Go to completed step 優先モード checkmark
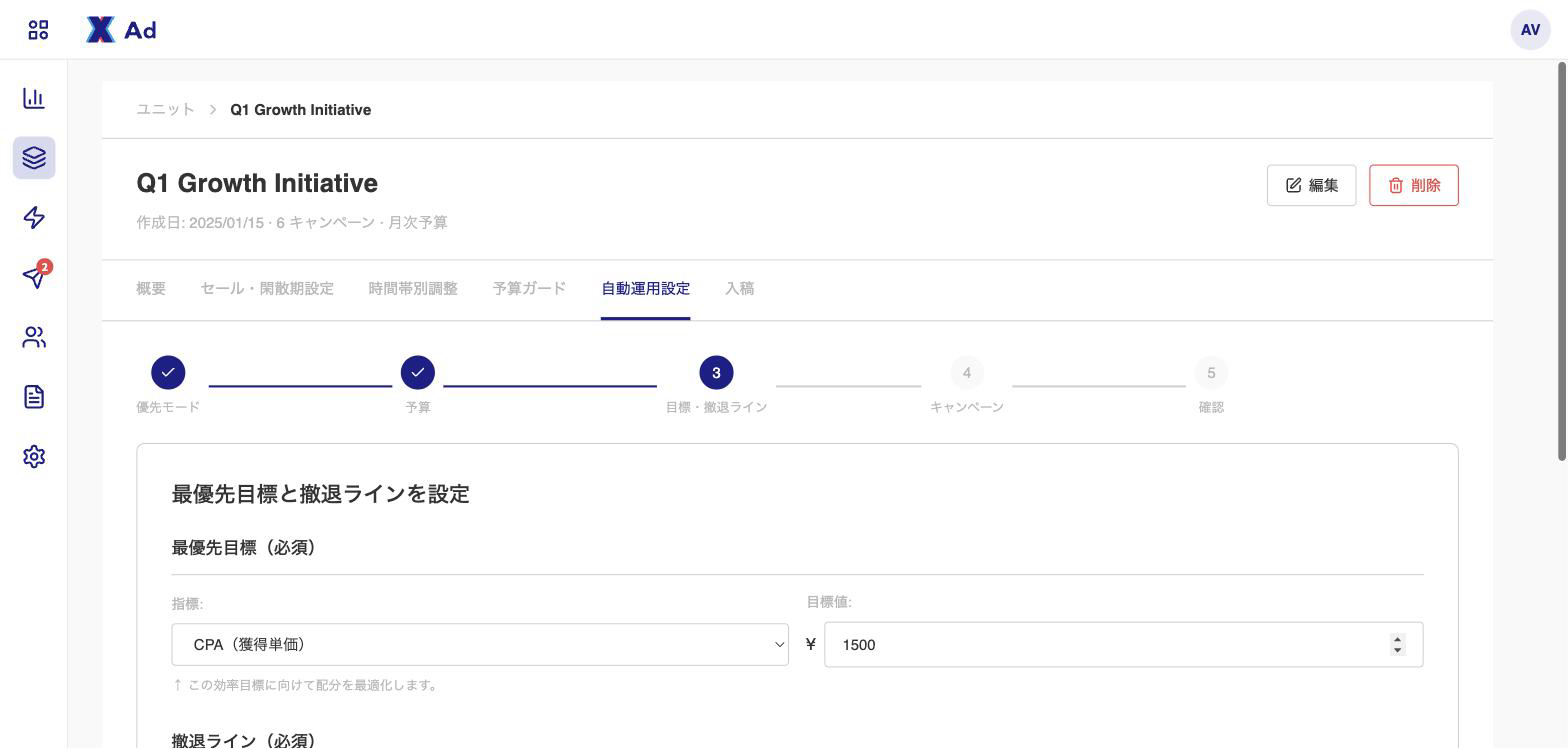 (x=168, y=373)
